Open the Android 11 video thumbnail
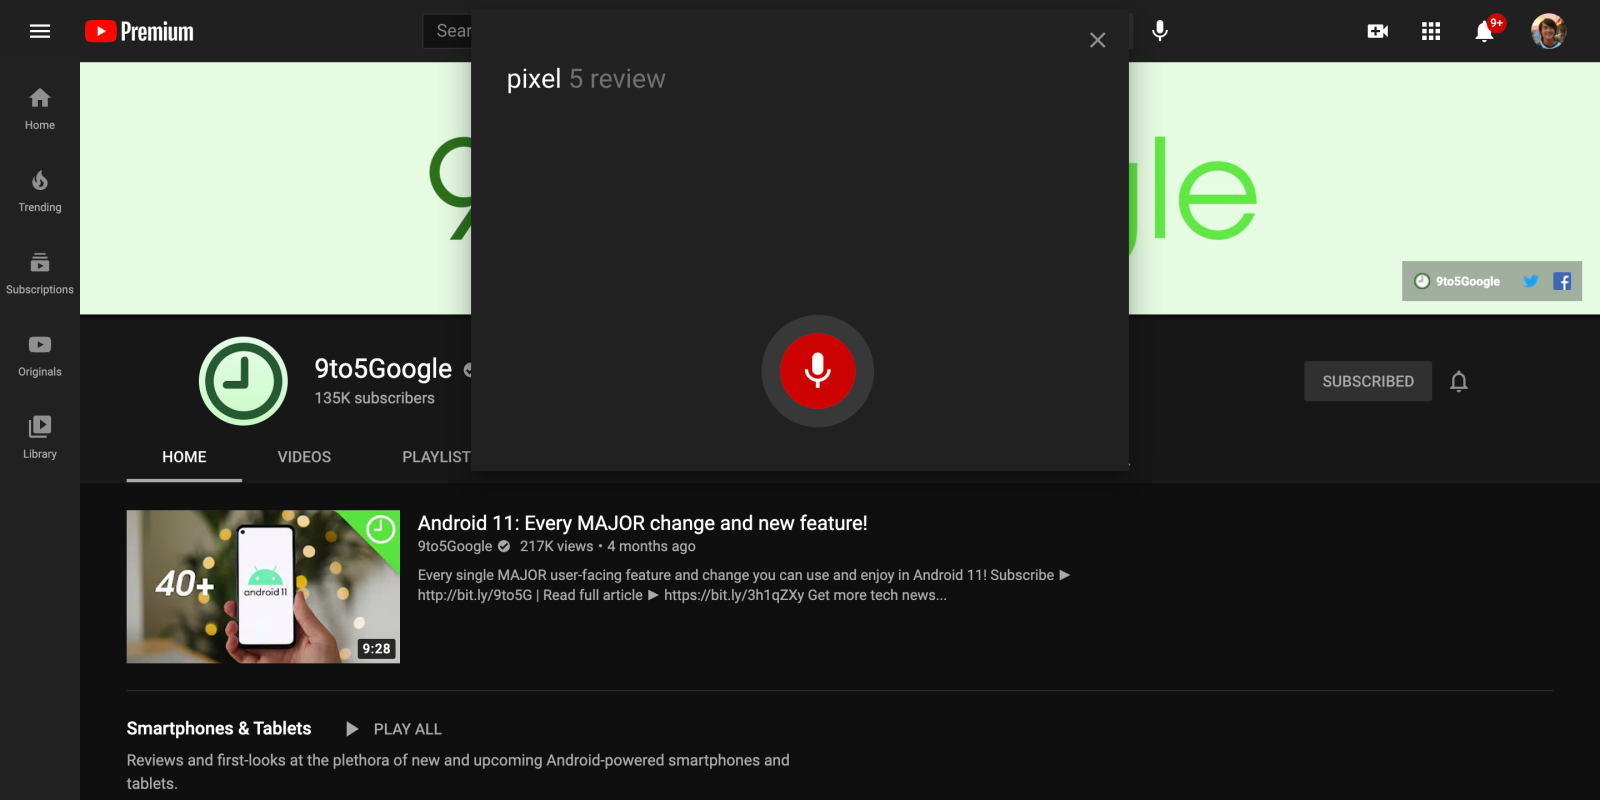 (x=263, y=586)
